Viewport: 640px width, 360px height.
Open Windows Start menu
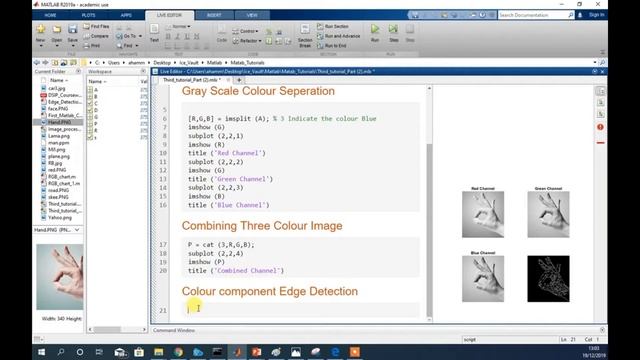point(41,352)
